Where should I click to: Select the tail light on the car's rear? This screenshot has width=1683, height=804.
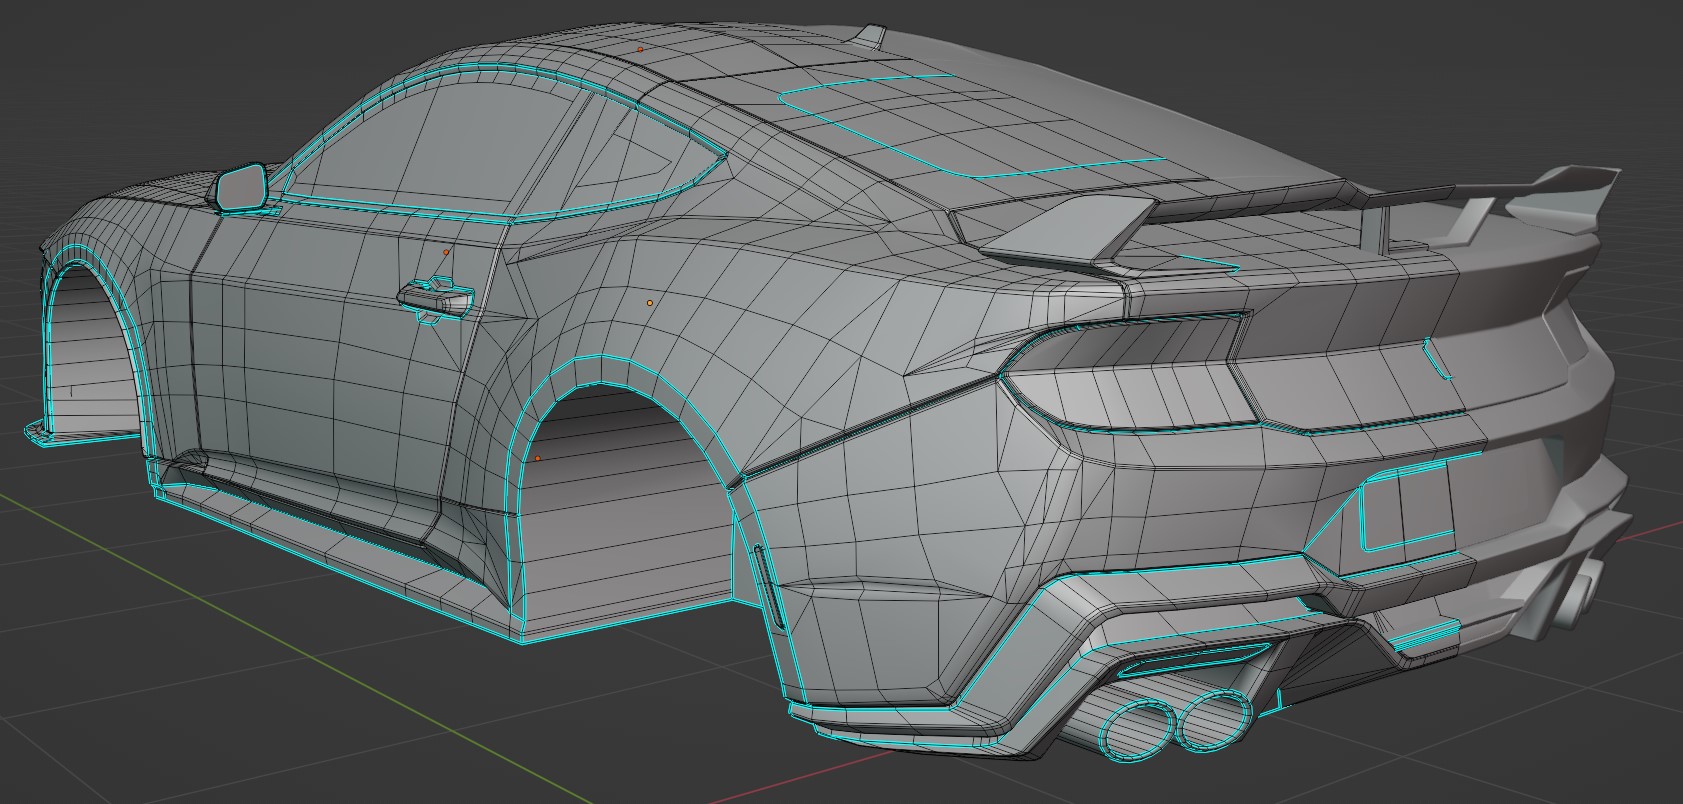tap(1132, 375)
